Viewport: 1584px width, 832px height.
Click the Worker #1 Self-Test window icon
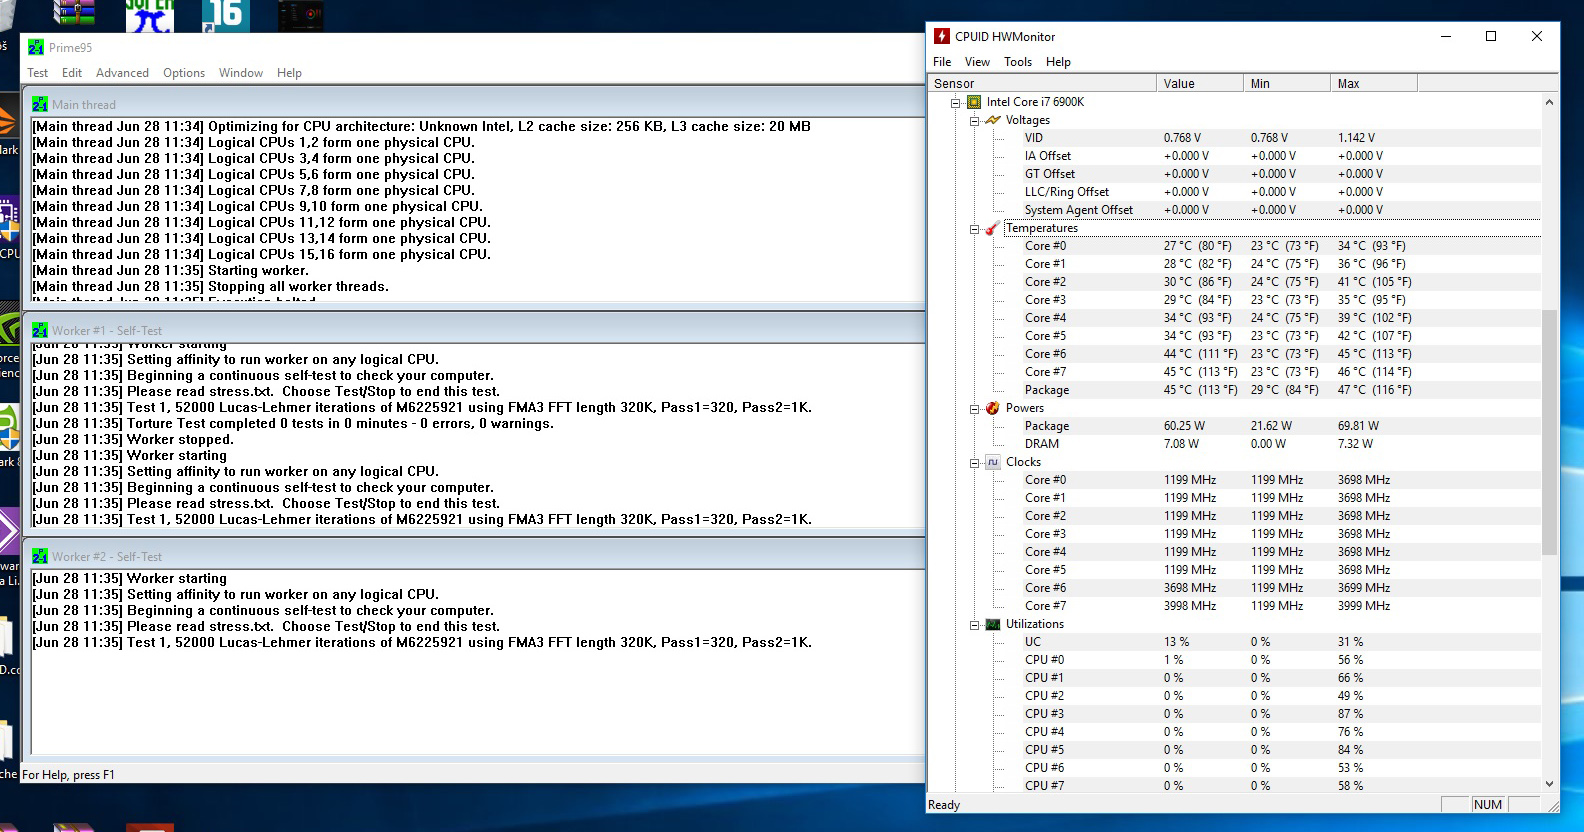click(x=40, y=330)
